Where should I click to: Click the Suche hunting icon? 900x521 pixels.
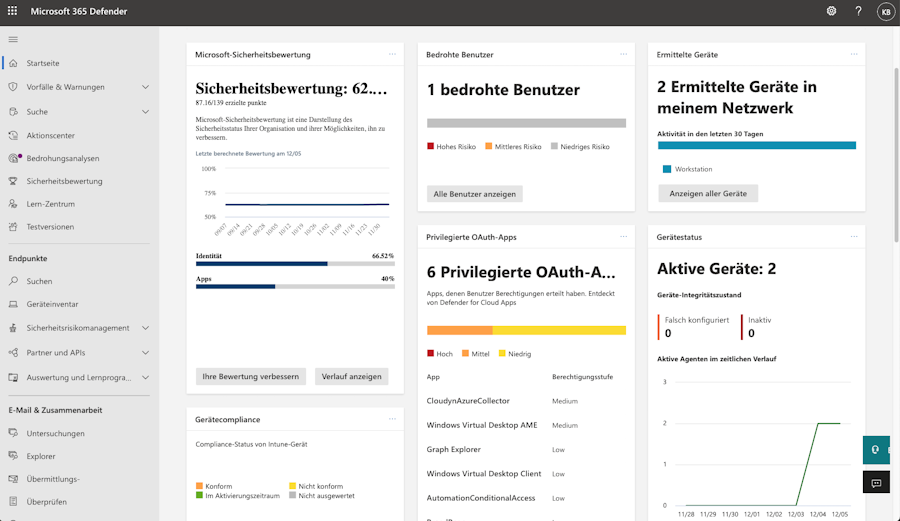(x=13, y=111)
